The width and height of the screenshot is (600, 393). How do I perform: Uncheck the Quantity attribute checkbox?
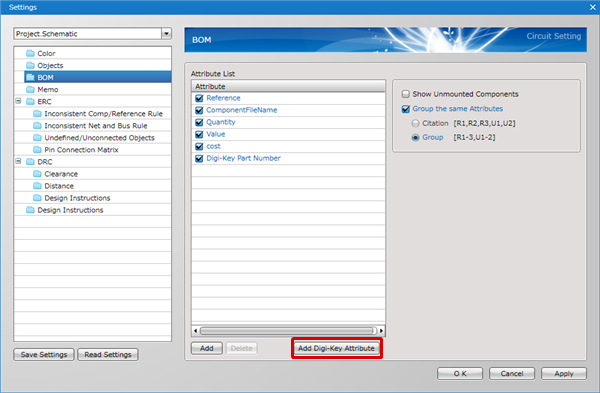[199, 122]
